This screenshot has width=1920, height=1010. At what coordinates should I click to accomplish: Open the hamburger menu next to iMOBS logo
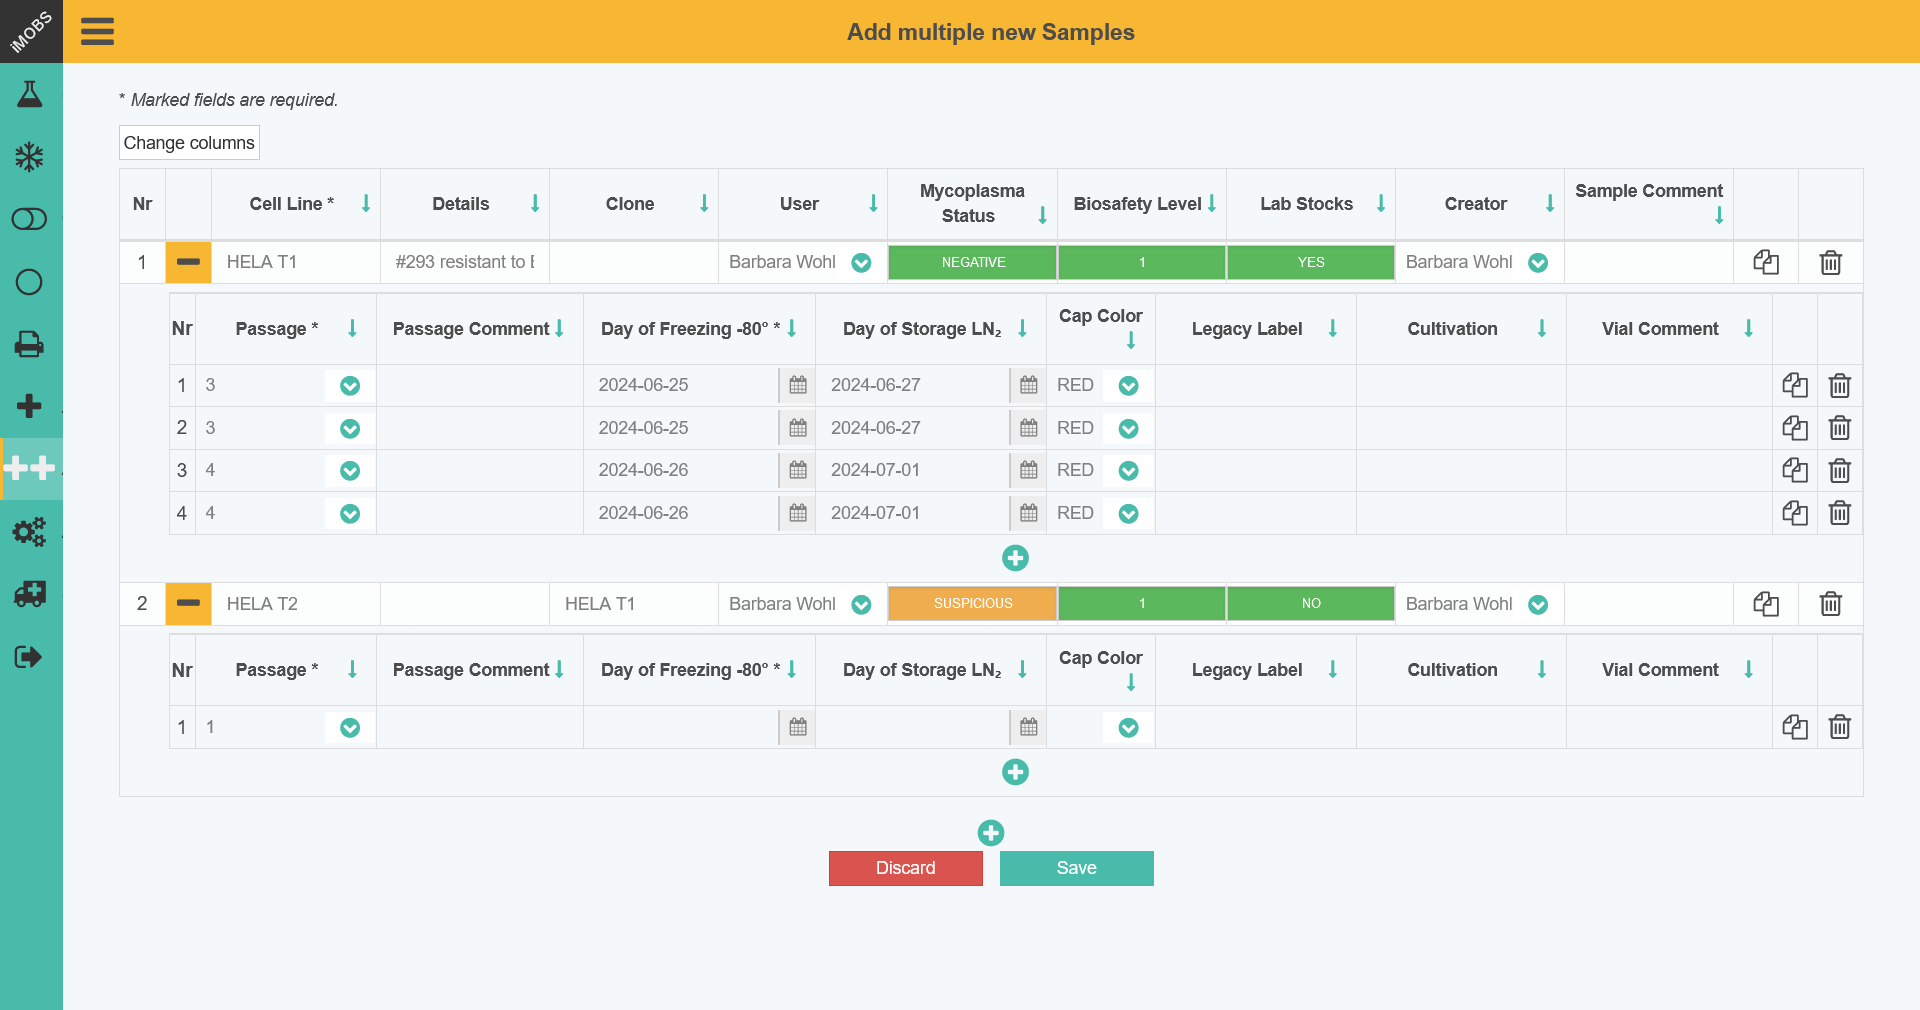coord(97,31)
